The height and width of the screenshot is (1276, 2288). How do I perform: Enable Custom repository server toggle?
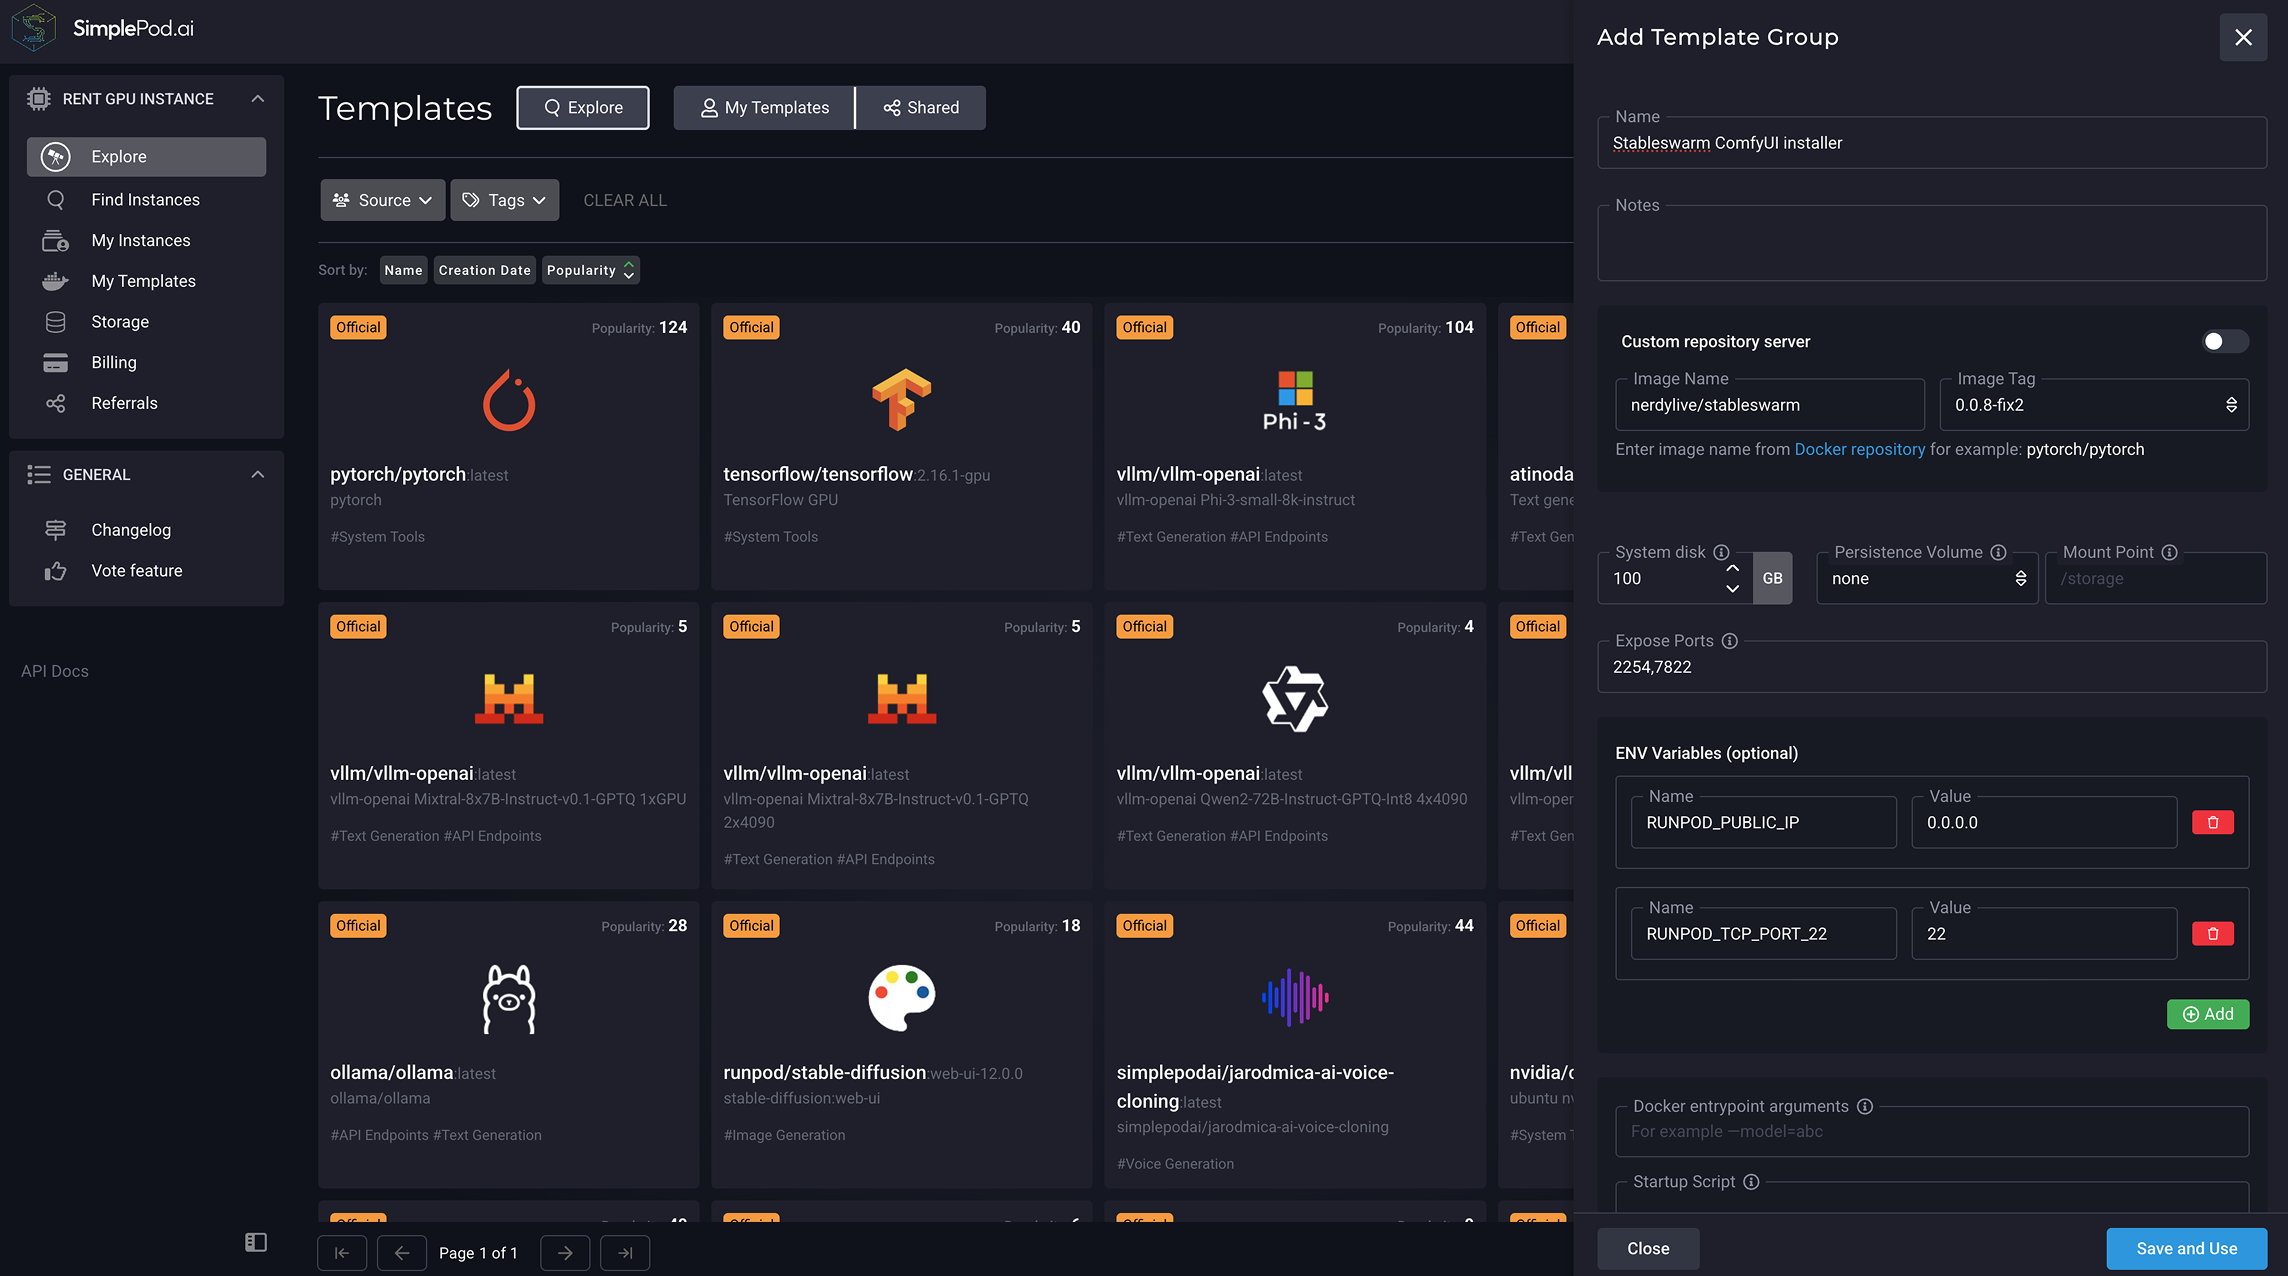[x=2224, y=342]
